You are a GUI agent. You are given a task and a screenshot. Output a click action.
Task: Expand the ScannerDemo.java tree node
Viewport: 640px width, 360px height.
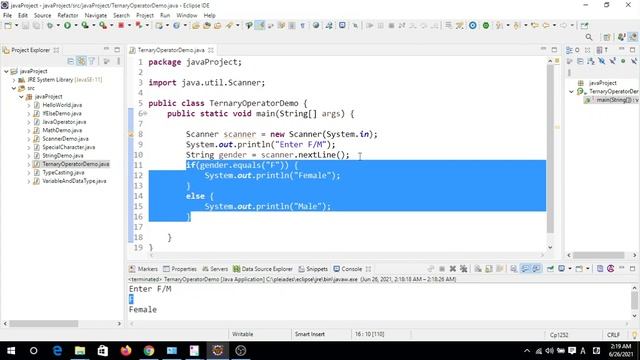[x=29, y=139]
